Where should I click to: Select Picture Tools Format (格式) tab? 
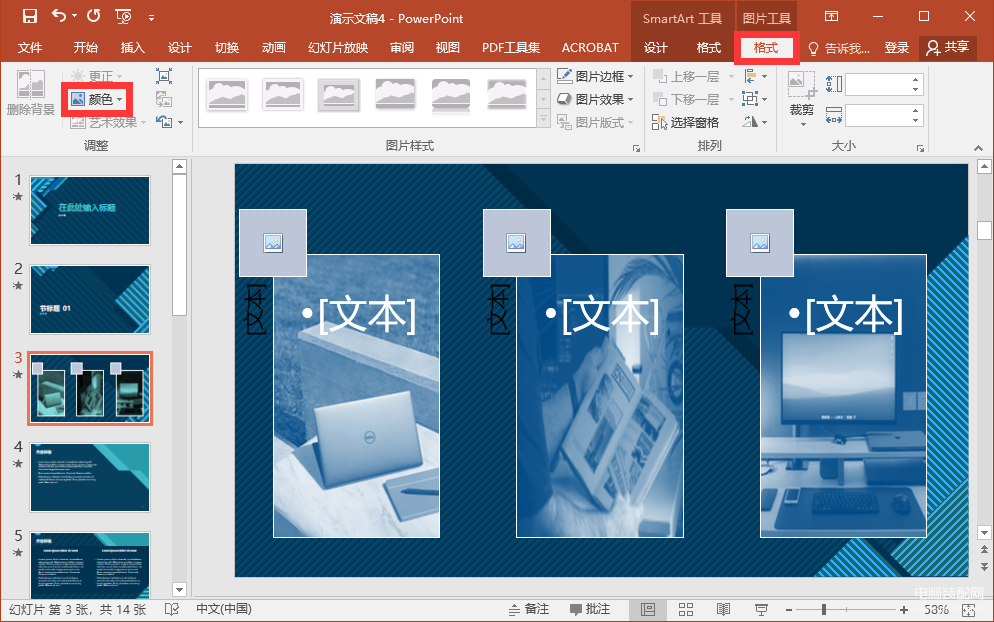tap(766, 48)
